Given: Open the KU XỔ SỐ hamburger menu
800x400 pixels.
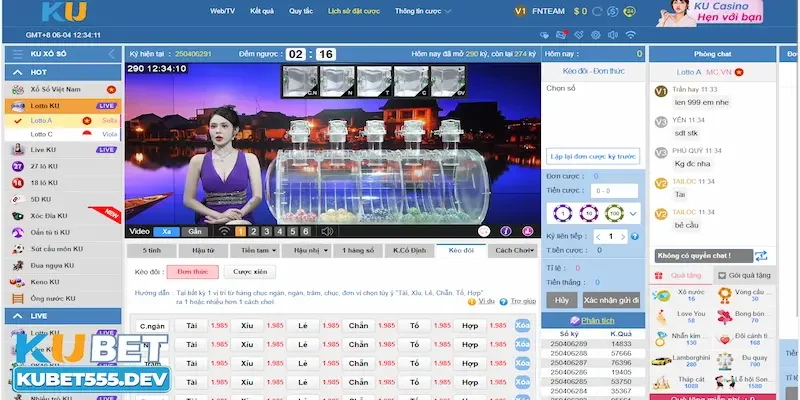Looking at the screenshot, I should [18, 54].
